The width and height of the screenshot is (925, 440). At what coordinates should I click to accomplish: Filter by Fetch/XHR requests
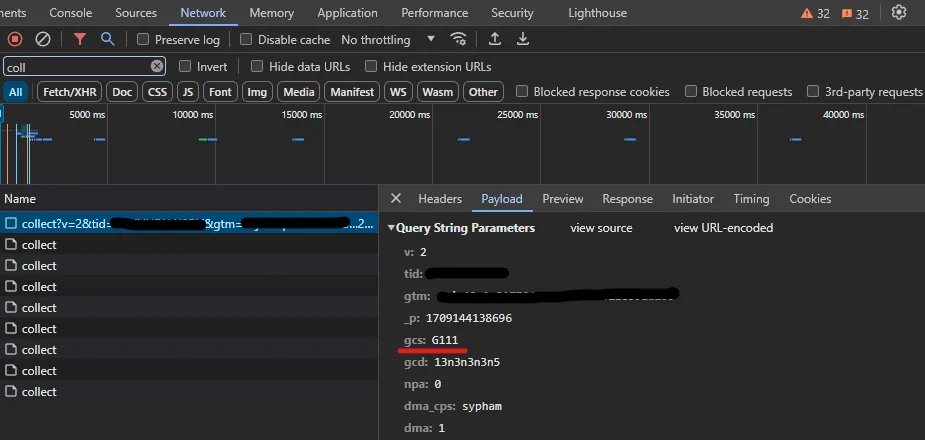point(70,91)
